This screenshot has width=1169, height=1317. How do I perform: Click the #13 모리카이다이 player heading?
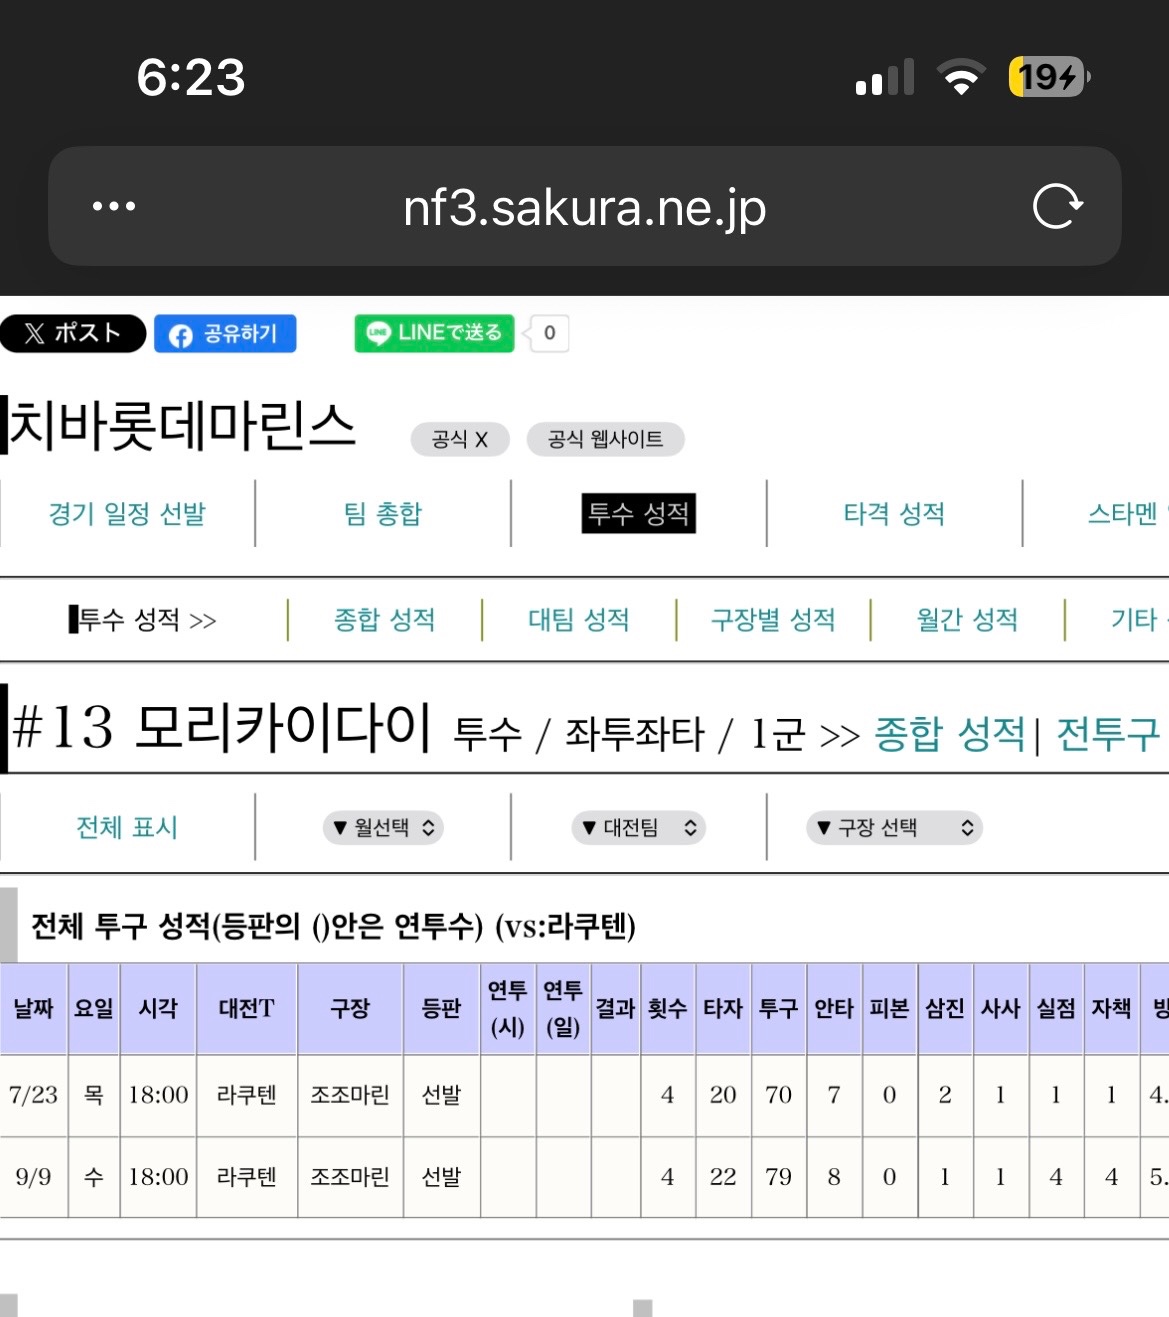222,727
